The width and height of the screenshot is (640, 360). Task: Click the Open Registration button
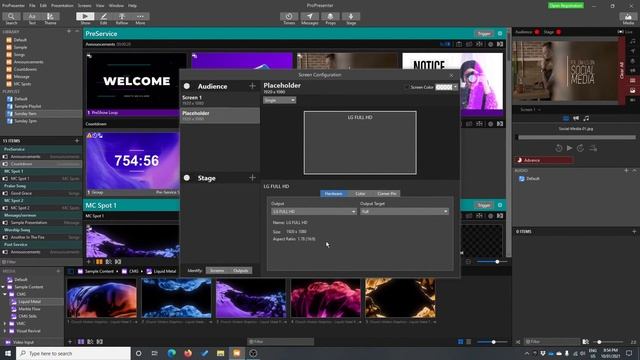tap(566, 6)
